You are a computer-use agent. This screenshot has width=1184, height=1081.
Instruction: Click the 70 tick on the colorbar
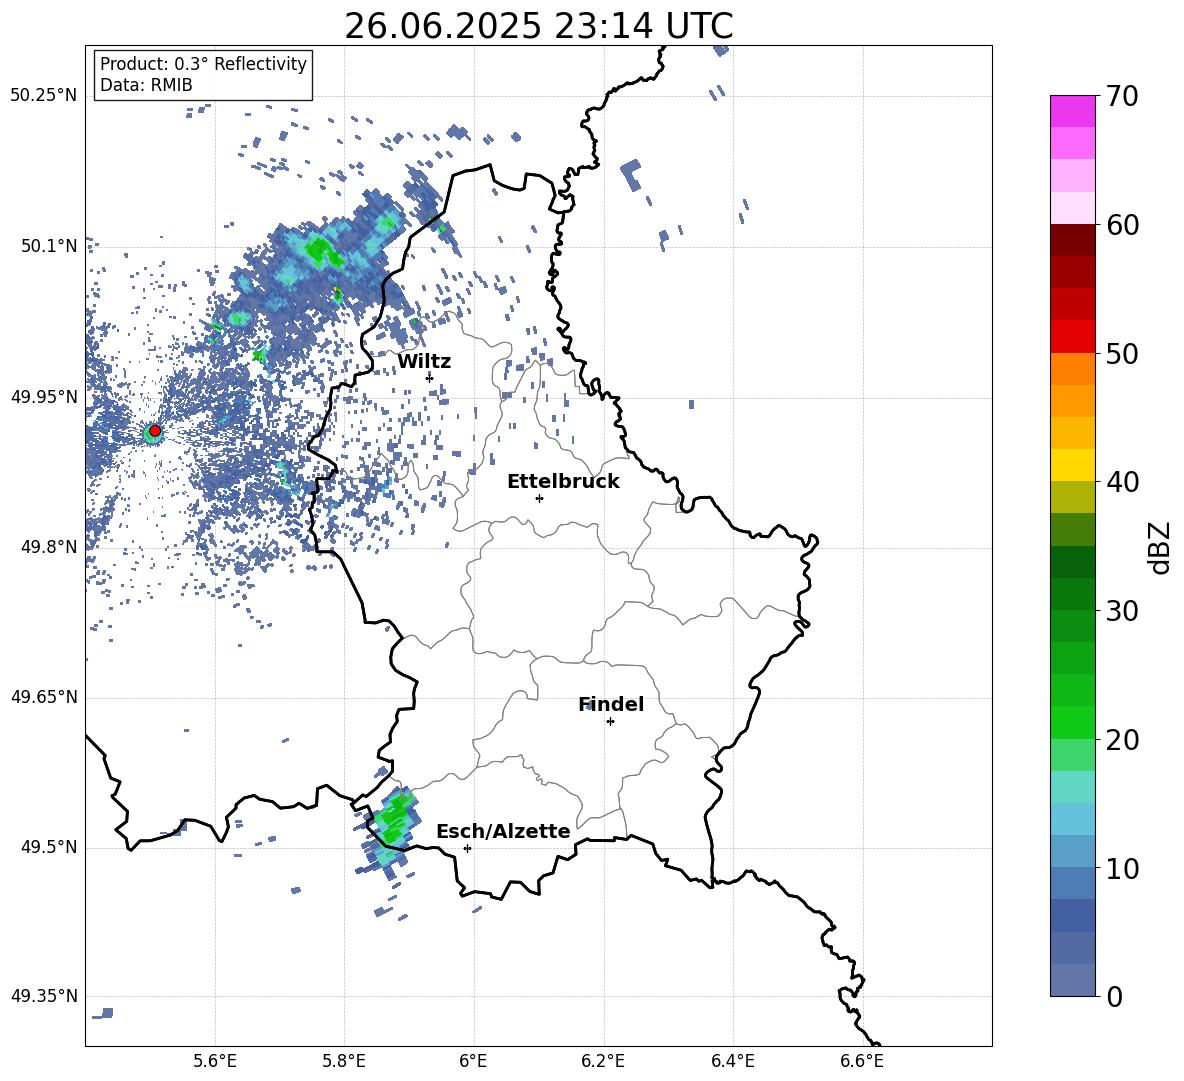point(1122,97)
